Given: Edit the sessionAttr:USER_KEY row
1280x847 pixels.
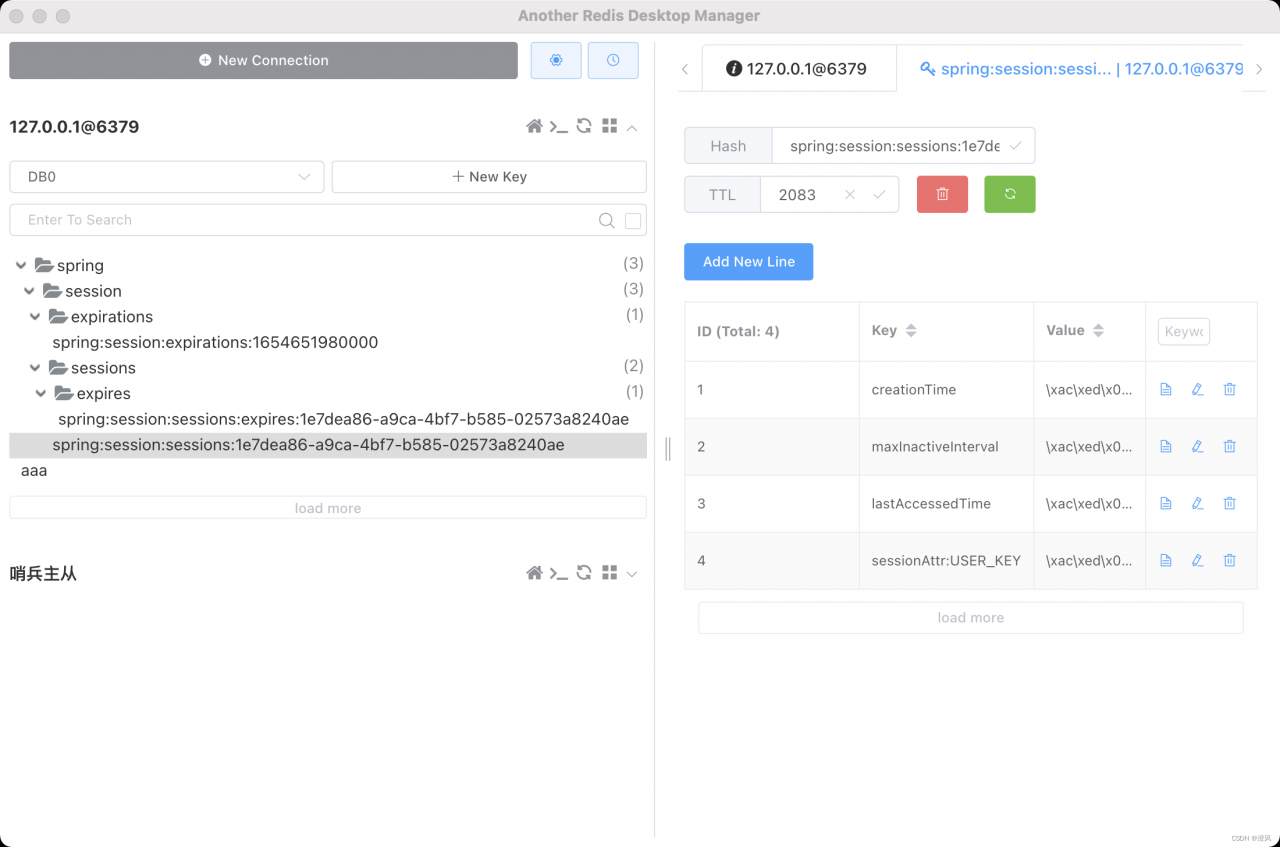Looking at the screenshot, I should pyautogui.click(x=1197, y=560).
